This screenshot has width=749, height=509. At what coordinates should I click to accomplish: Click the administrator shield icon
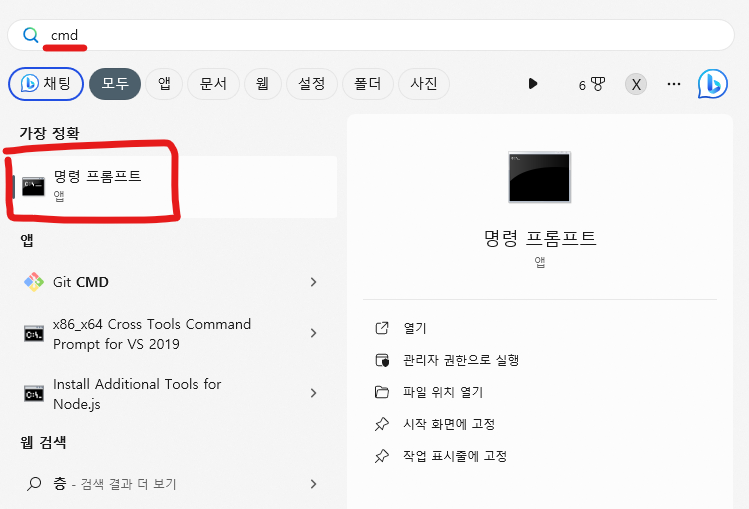[382, 360]
